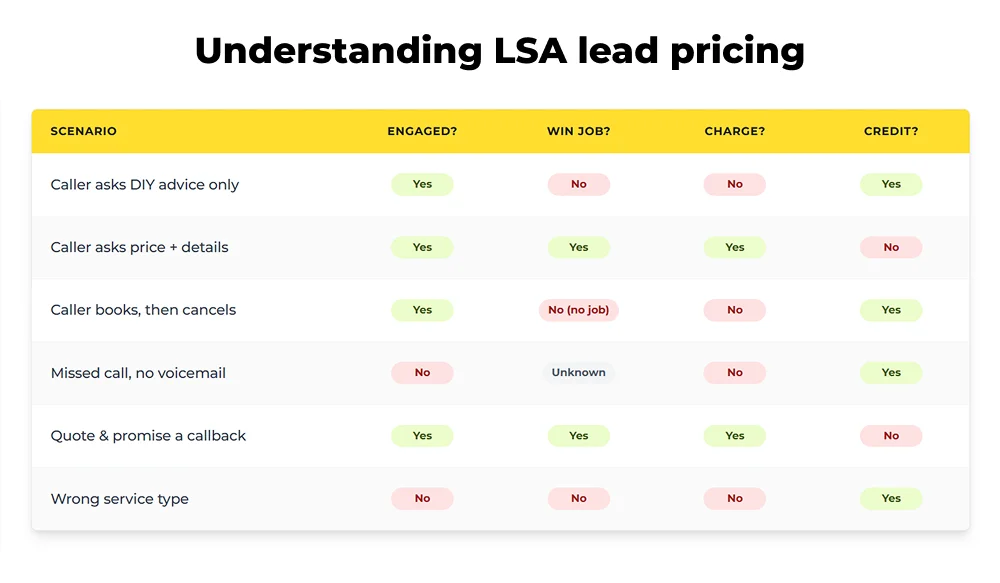The height and width of the screenshot is (583, 1000).
Task: Click the WIN JOB? column header
Action: 578,131
